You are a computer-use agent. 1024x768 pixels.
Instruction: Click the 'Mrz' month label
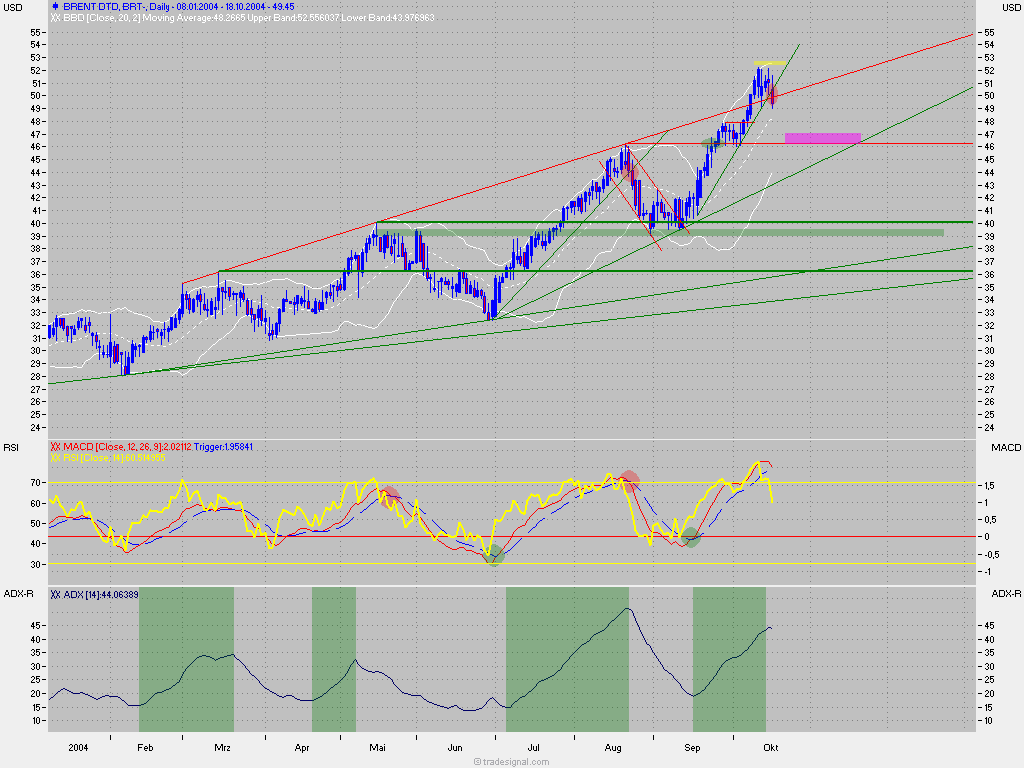click(222, 747)
